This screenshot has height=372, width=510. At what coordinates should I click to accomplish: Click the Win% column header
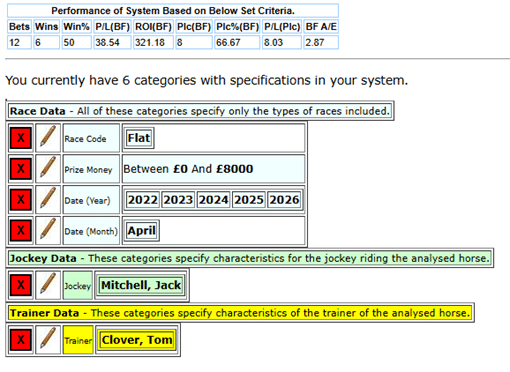pos(77,27)
